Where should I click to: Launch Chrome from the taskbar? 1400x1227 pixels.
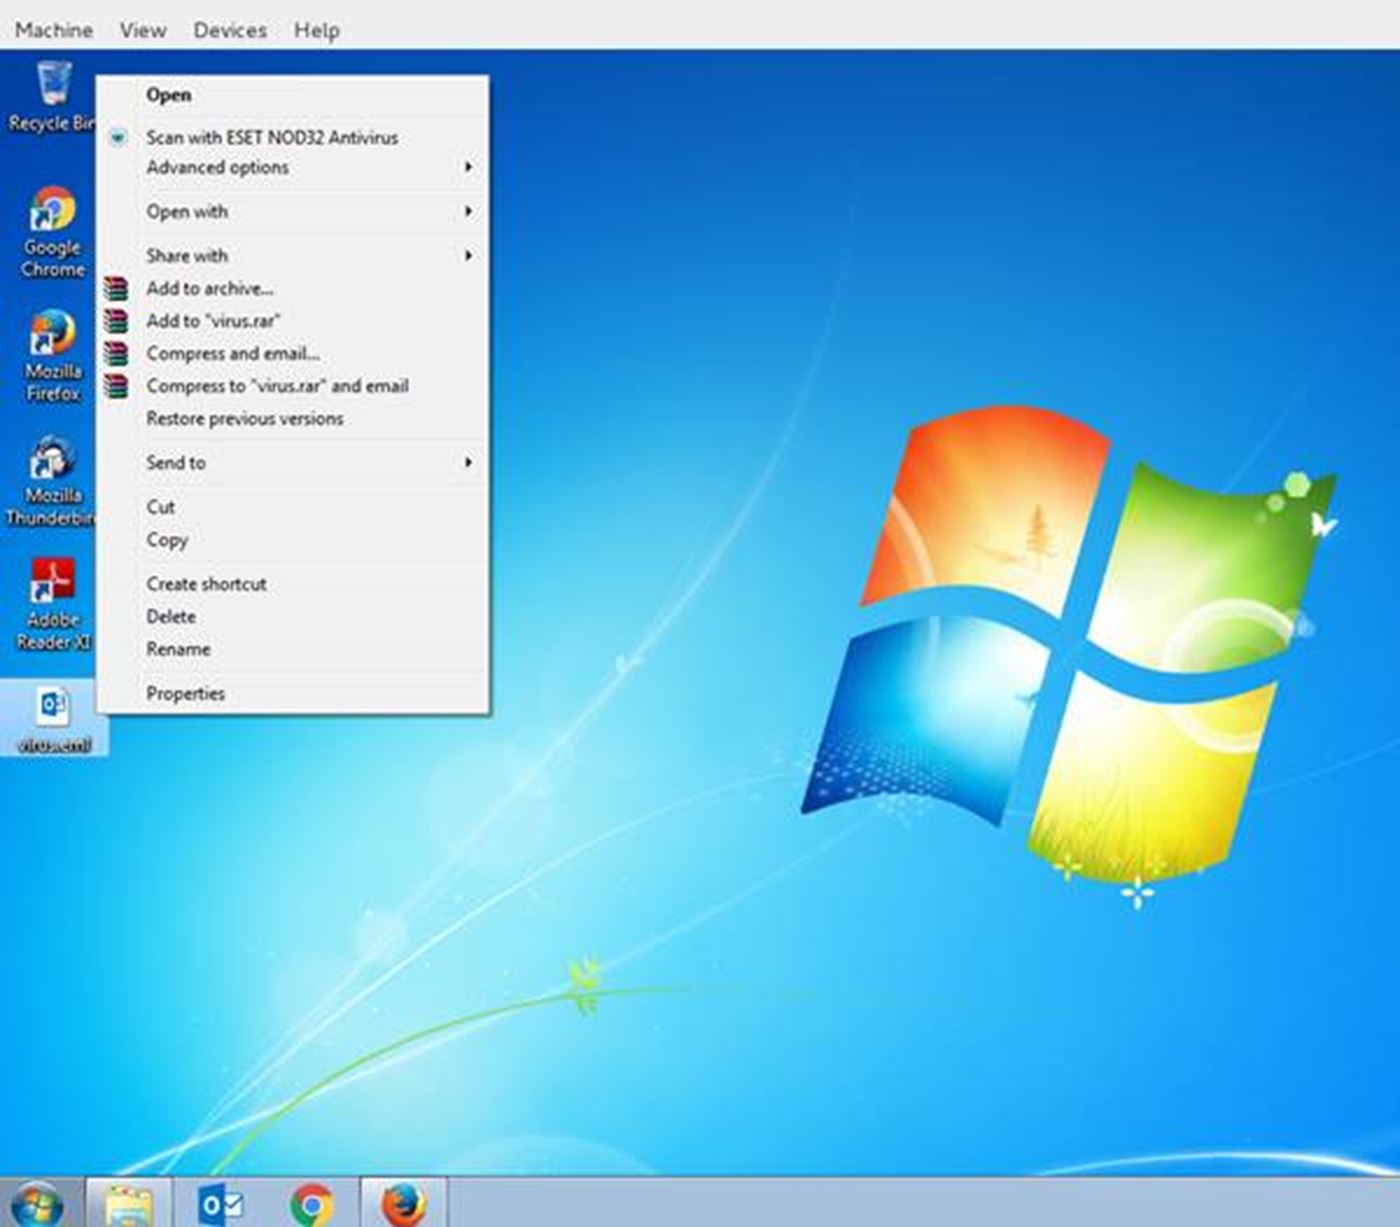coord(312,1203)
